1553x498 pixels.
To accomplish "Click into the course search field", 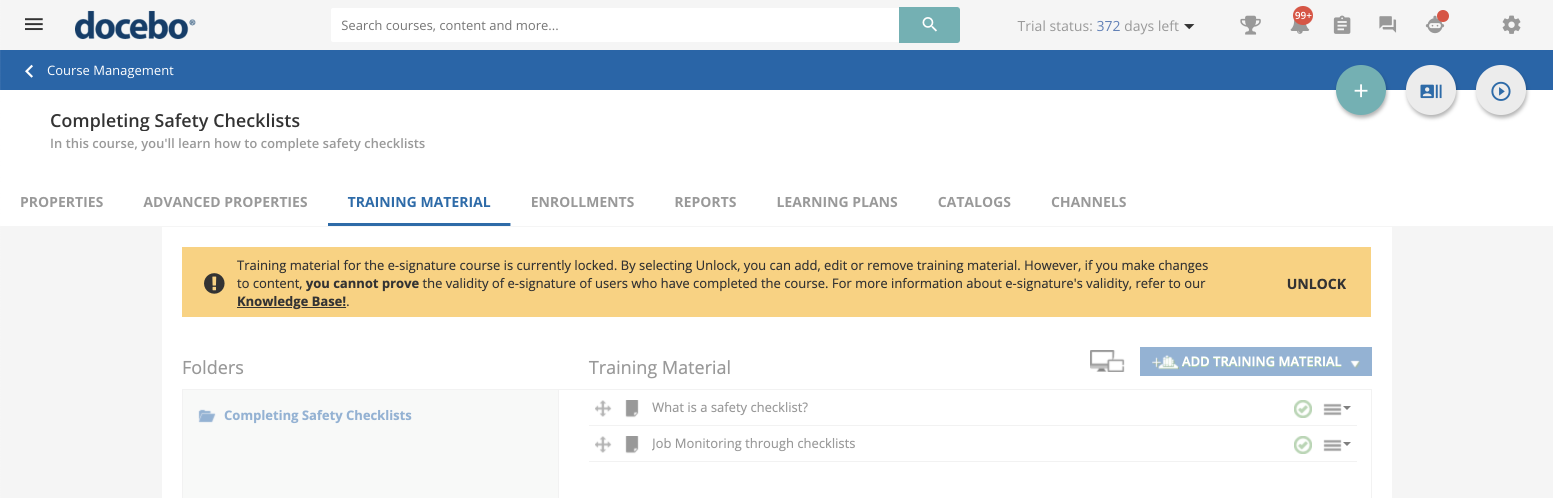I will click(x=614, y=25).
